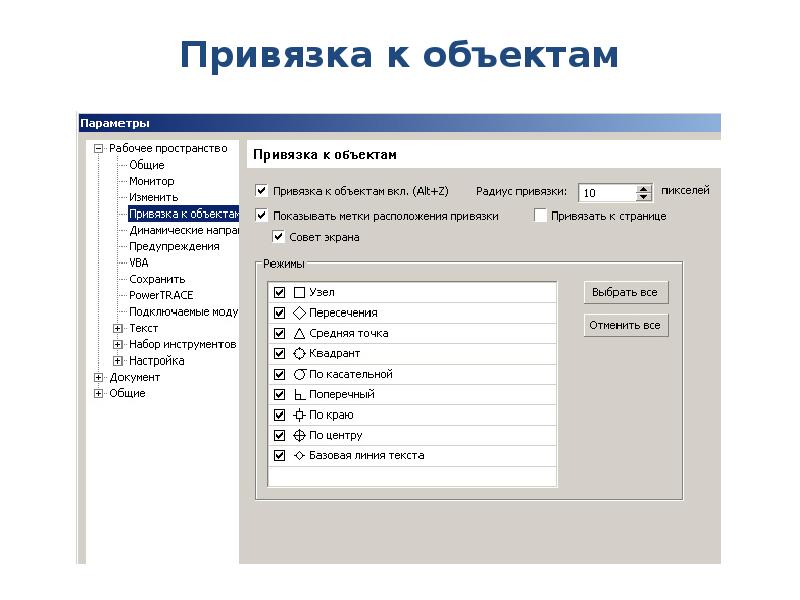Select the Сохранить tree item

pyautogui.click(x=157, y=279)
